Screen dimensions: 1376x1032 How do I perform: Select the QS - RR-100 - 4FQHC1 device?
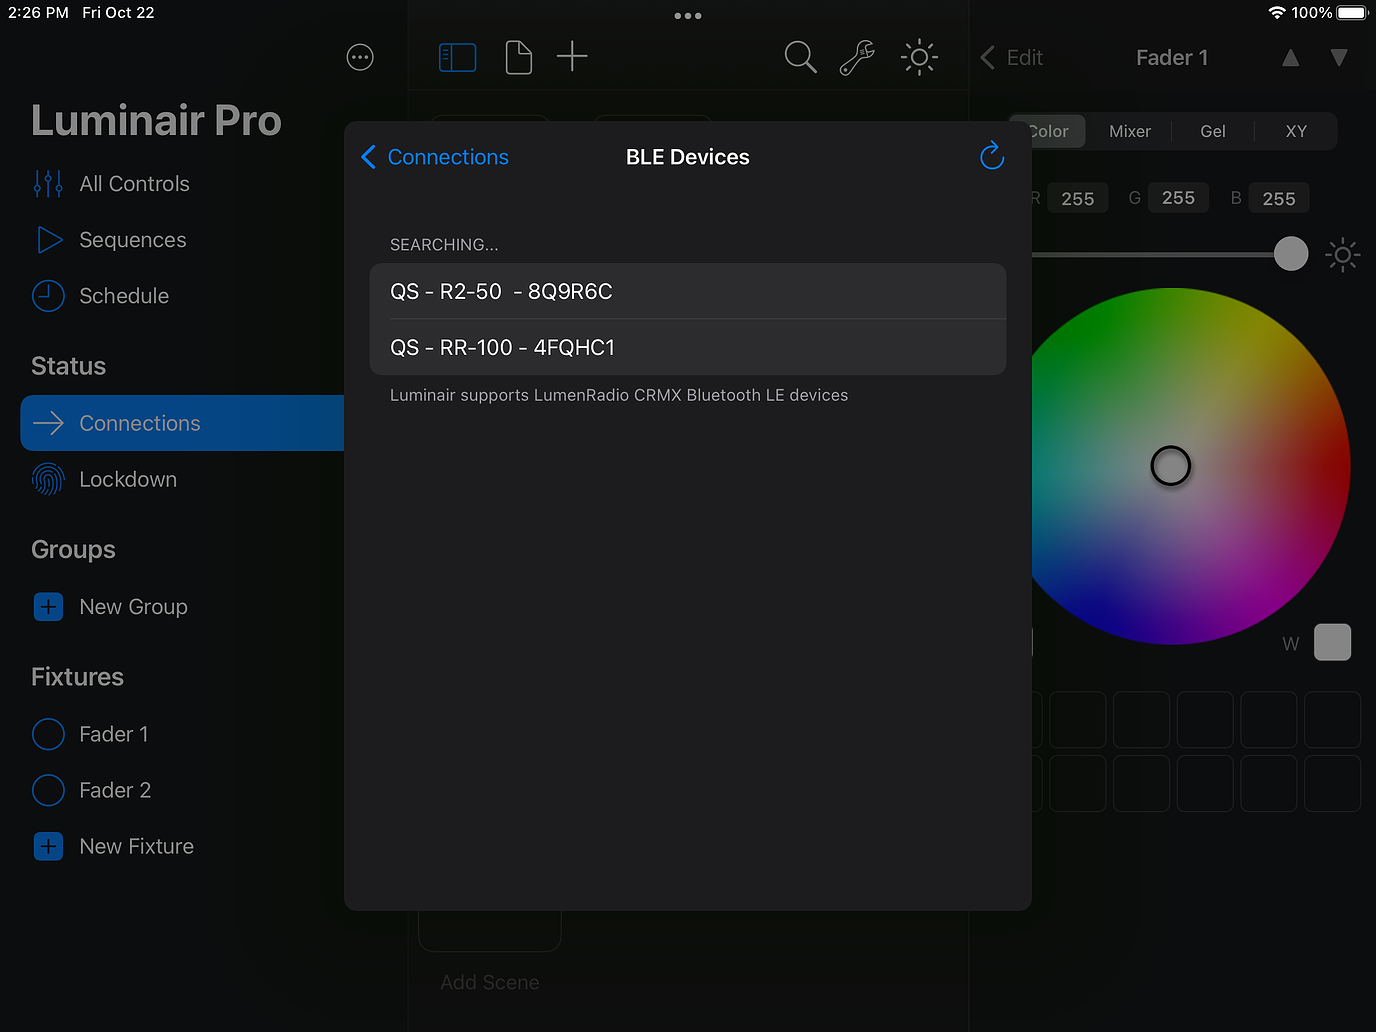pyautogui.click(x=687, y=347)
